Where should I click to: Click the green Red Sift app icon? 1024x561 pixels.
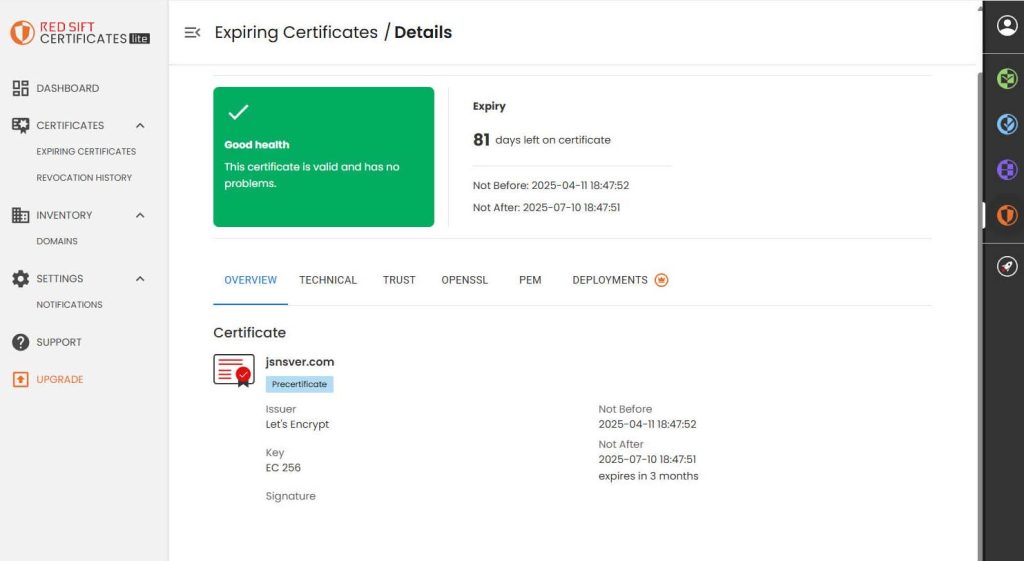pos(1007,78)
